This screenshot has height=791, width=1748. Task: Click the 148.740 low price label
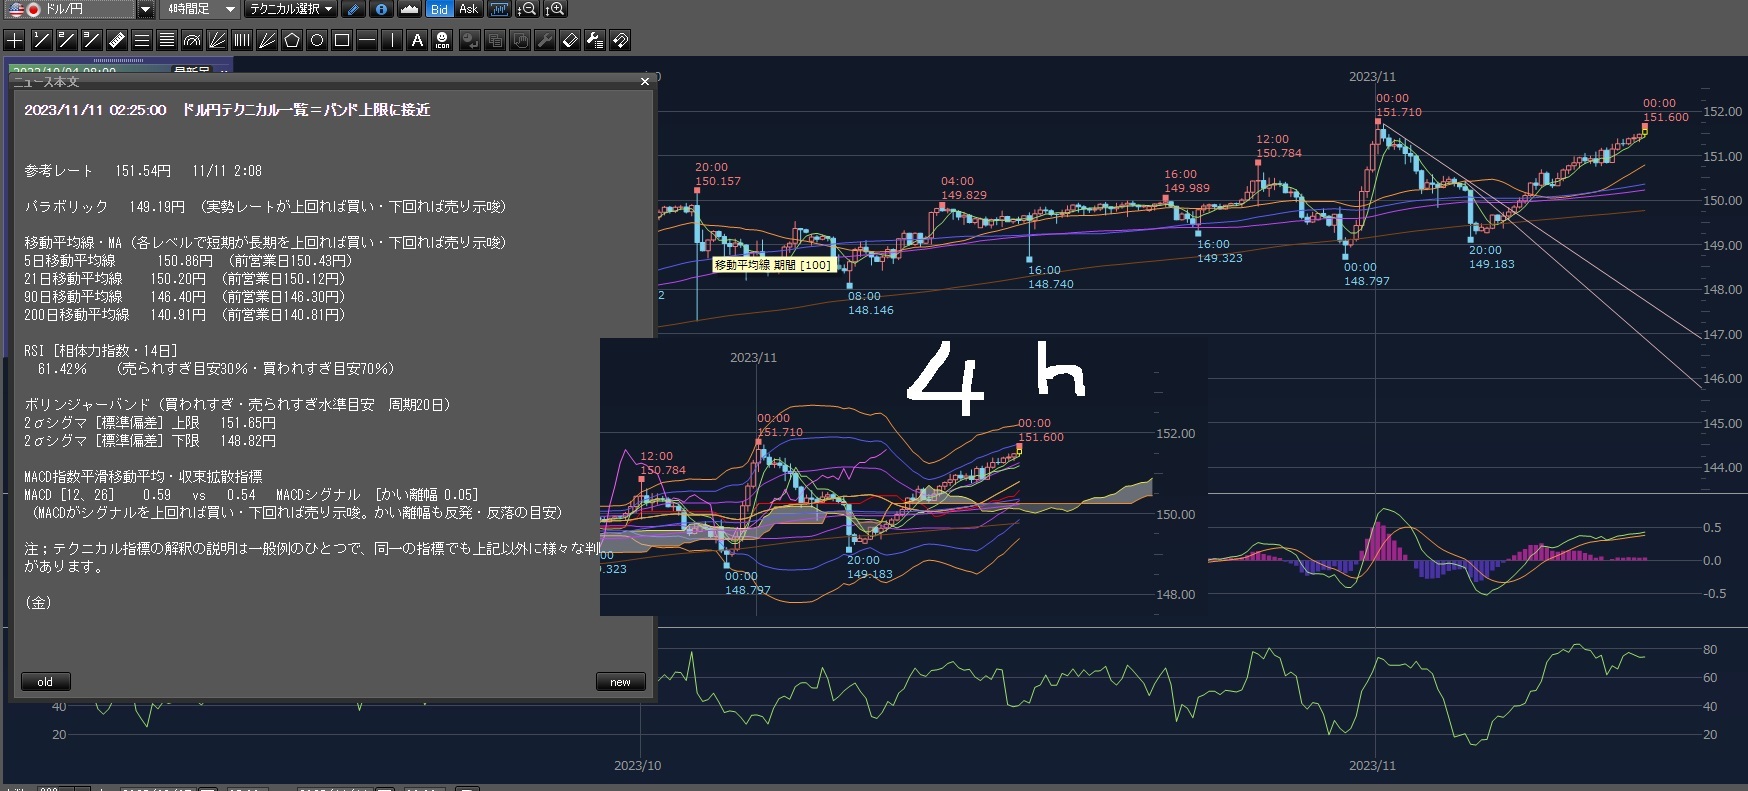(1051, 284)
